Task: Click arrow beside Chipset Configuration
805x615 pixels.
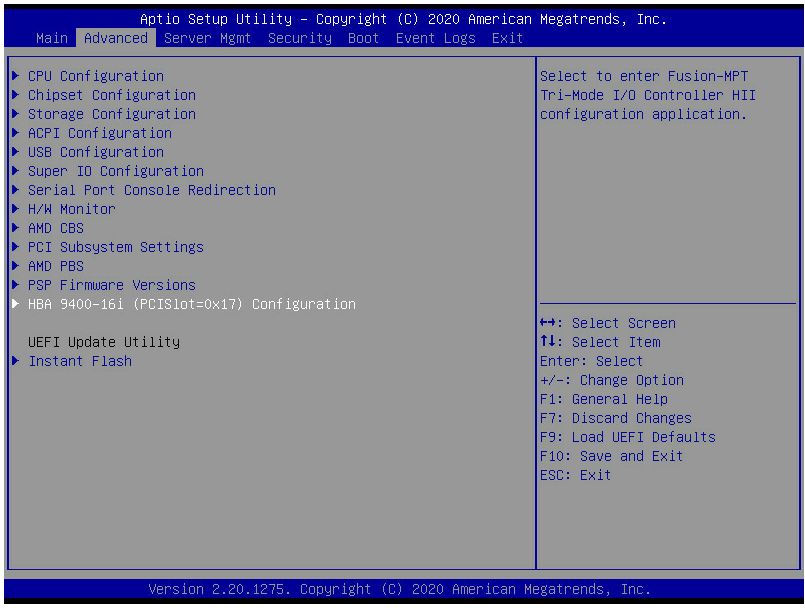Action: [16, 95]
